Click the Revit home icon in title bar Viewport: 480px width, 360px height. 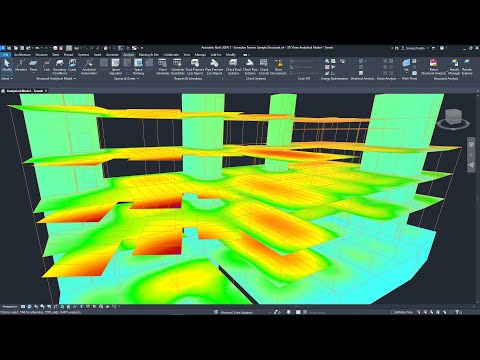click(2, 48)
